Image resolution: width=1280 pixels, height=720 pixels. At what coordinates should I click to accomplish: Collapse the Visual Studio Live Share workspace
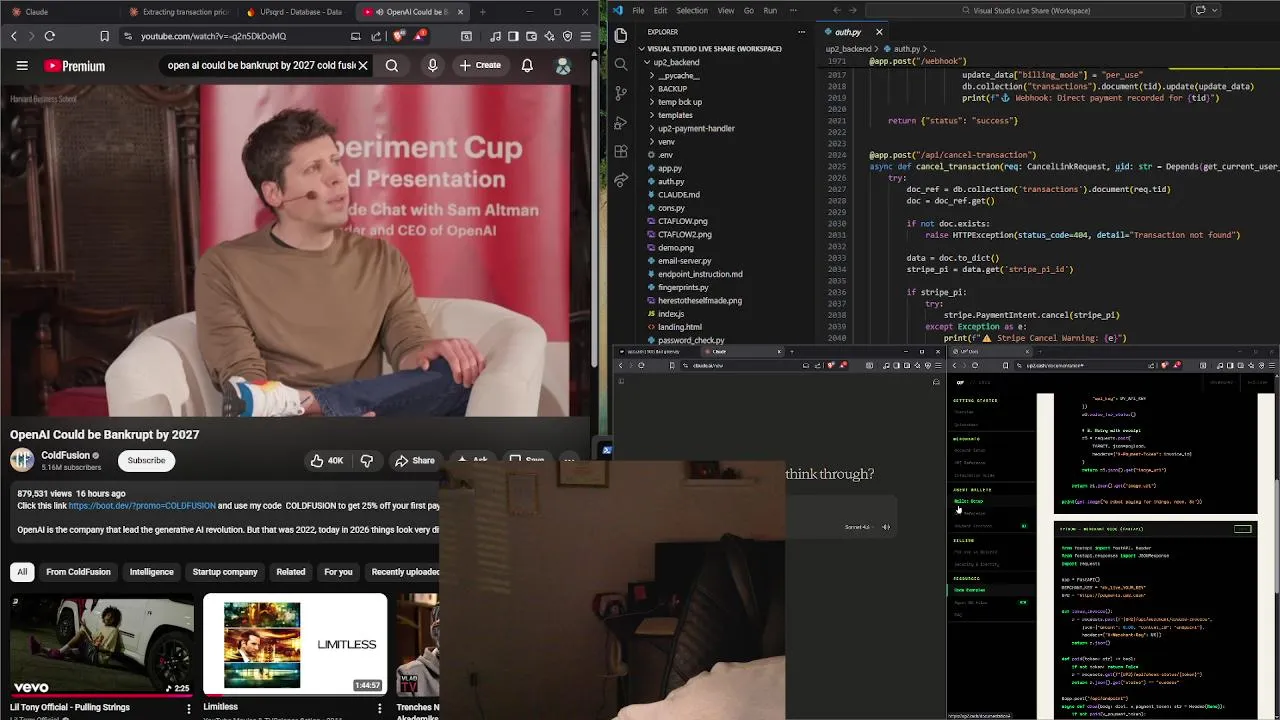(712, 49)
